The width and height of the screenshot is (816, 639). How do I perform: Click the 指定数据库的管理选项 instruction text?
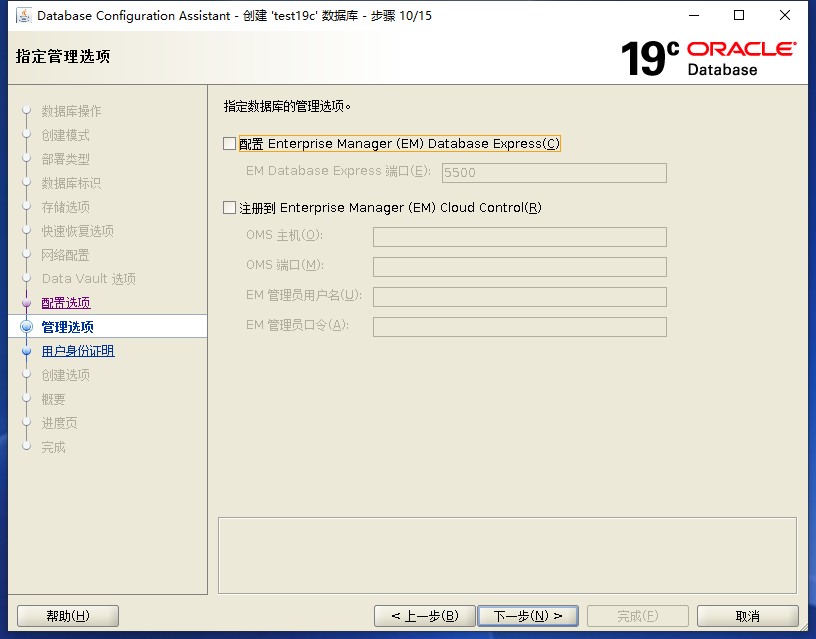[x=287, y=107]
